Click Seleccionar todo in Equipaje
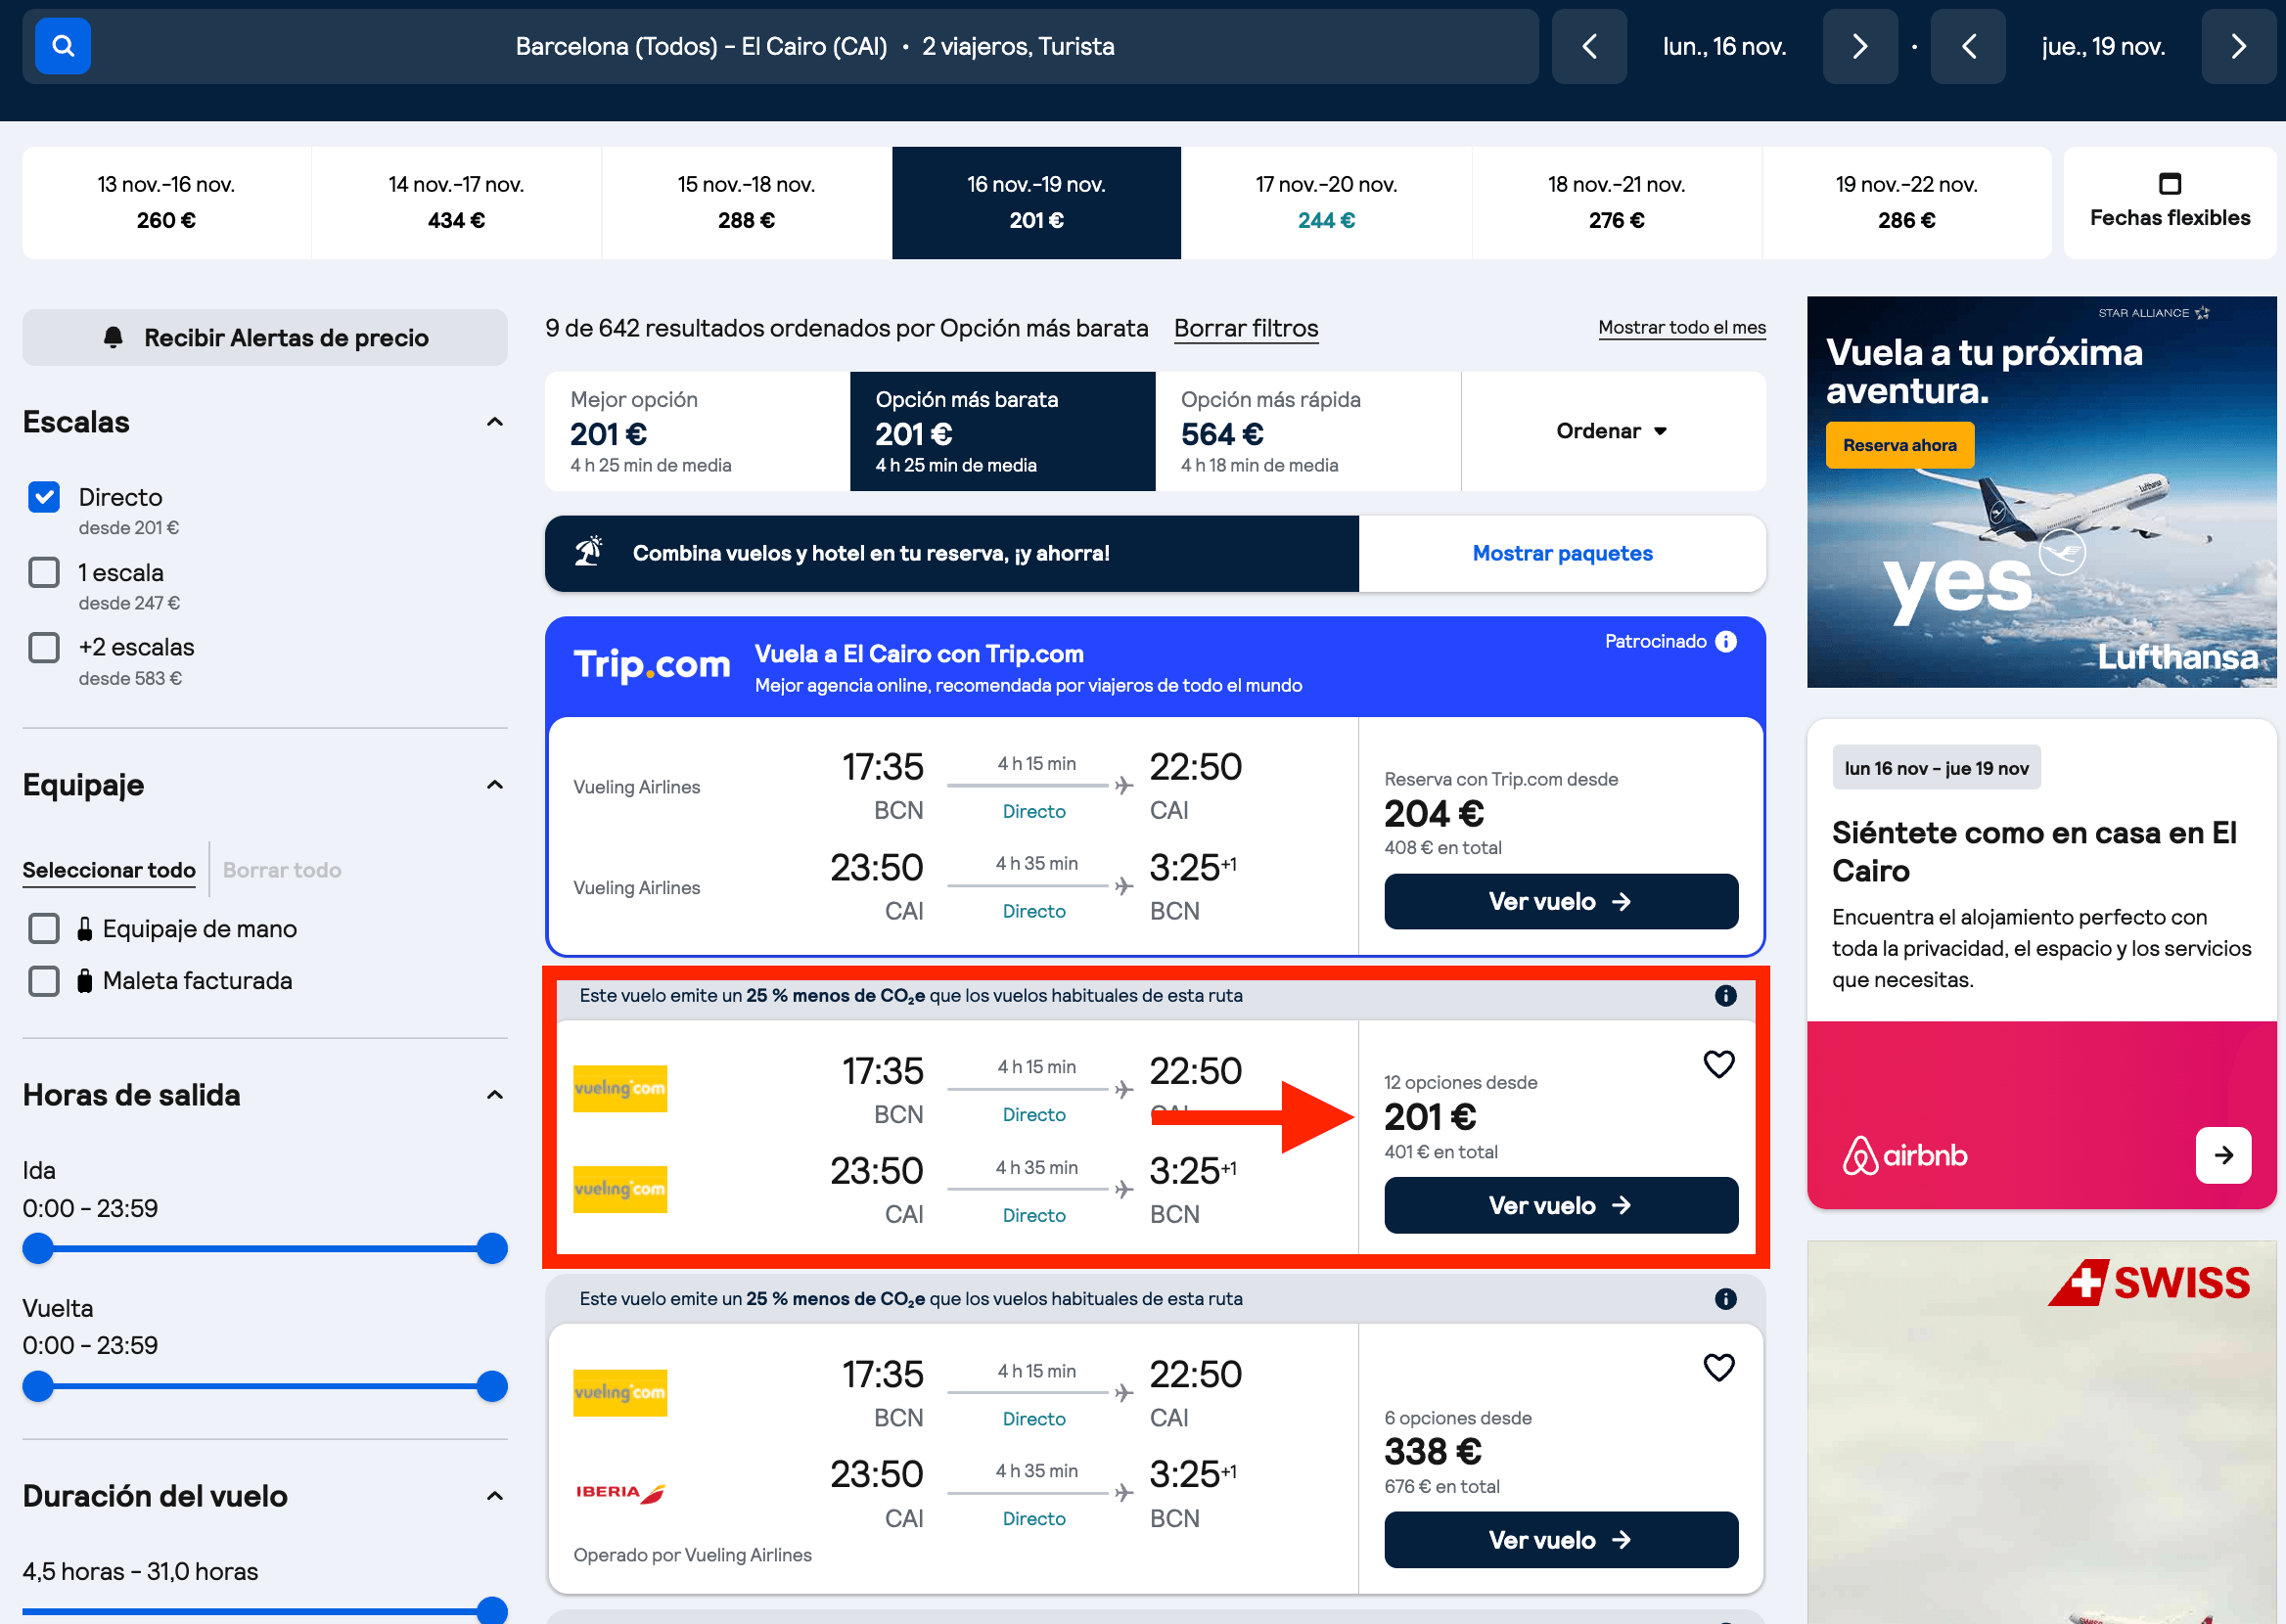The height and width of the screenshot is (1624, 2286). pyautogui.click(x=109, y=870)
